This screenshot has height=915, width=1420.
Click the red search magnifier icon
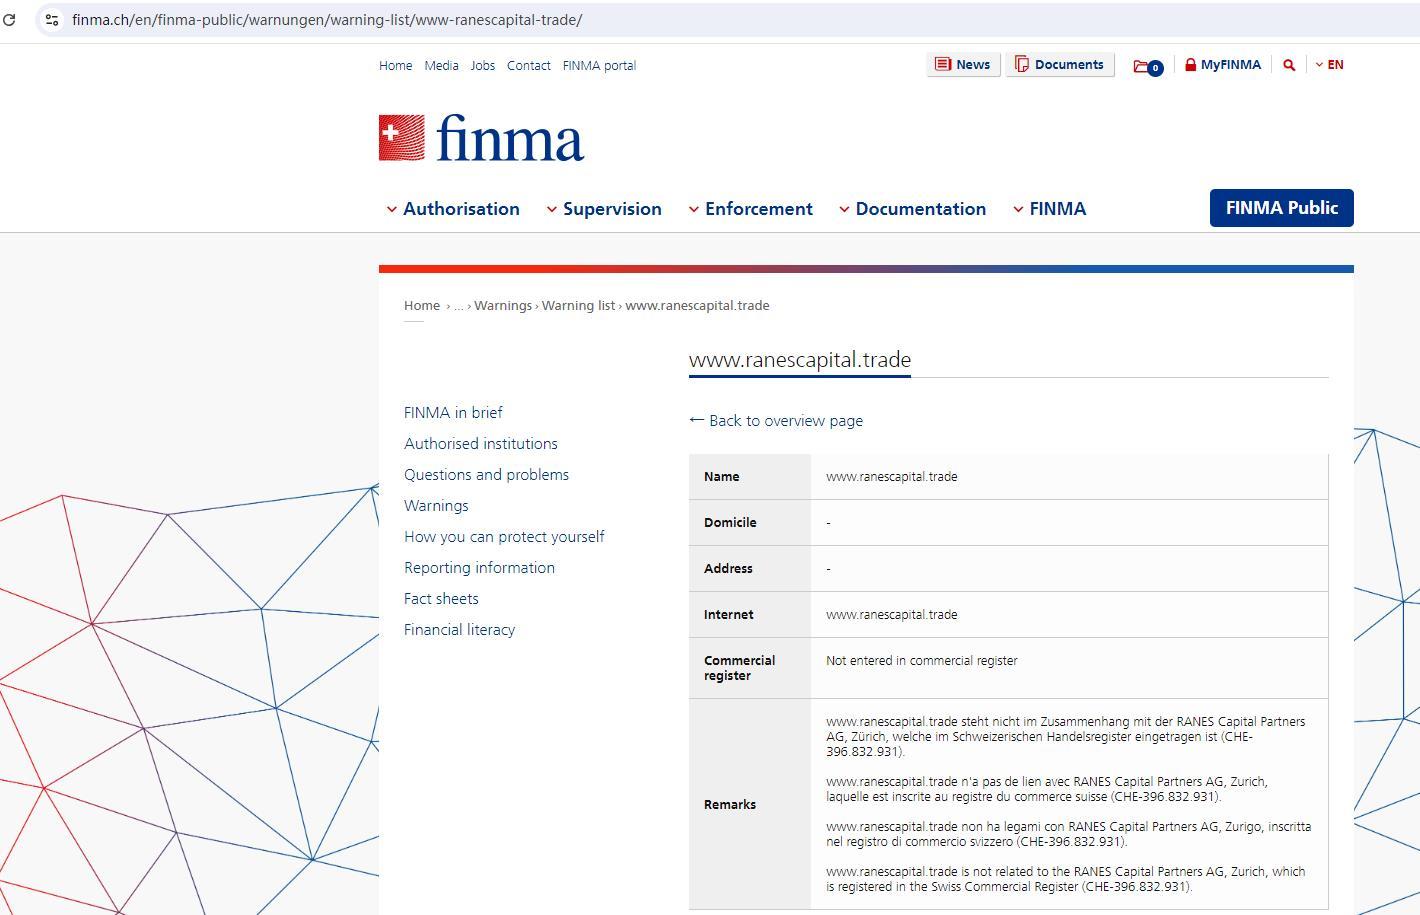1289,65
